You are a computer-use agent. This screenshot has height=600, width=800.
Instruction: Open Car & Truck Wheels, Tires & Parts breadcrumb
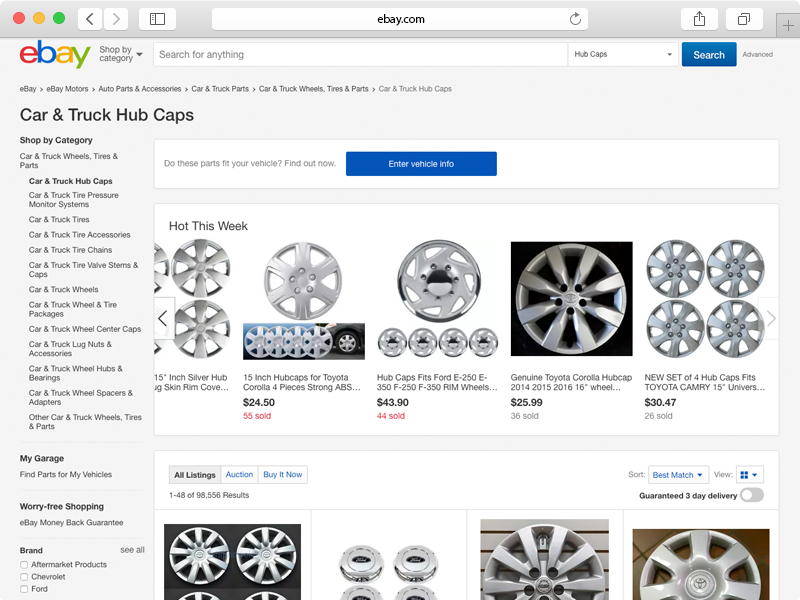pos(313,89)
